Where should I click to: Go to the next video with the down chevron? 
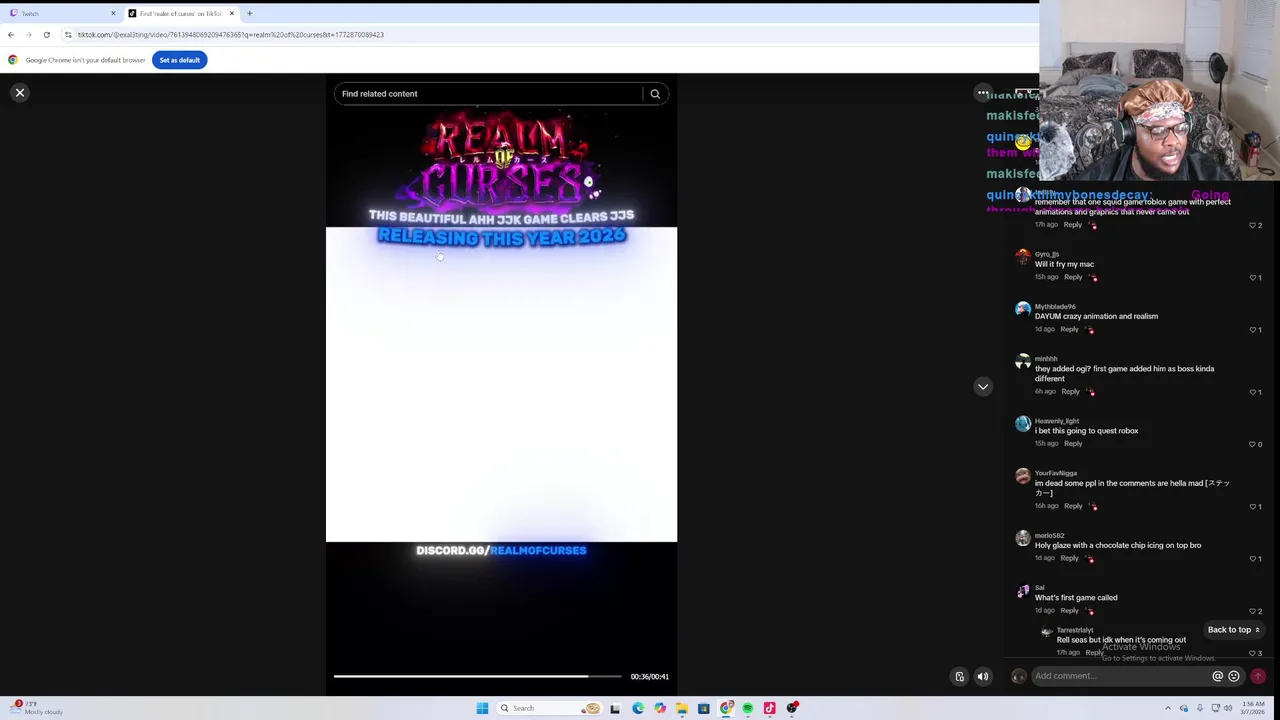[x=983, y=387]
